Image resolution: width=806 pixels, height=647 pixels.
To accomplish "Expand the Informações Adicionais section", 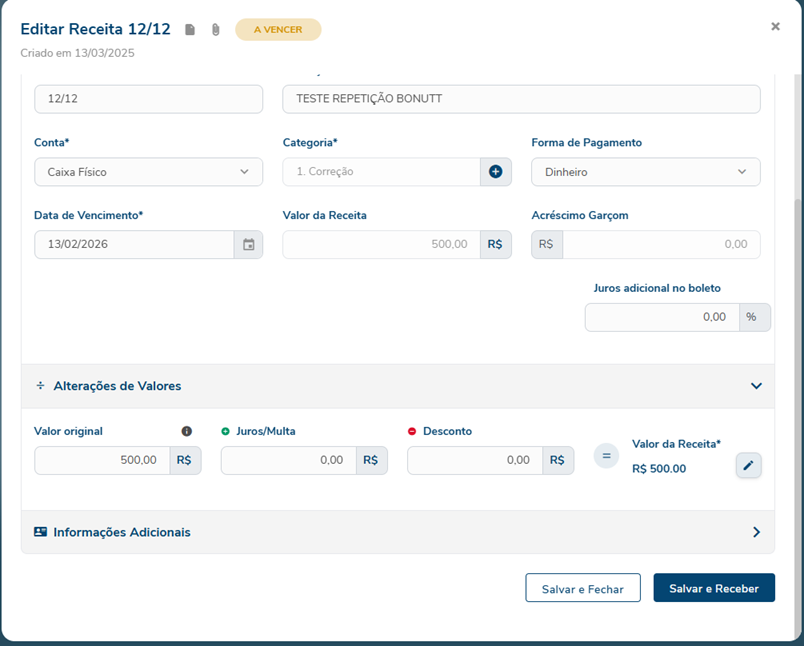I will point(756,532).
